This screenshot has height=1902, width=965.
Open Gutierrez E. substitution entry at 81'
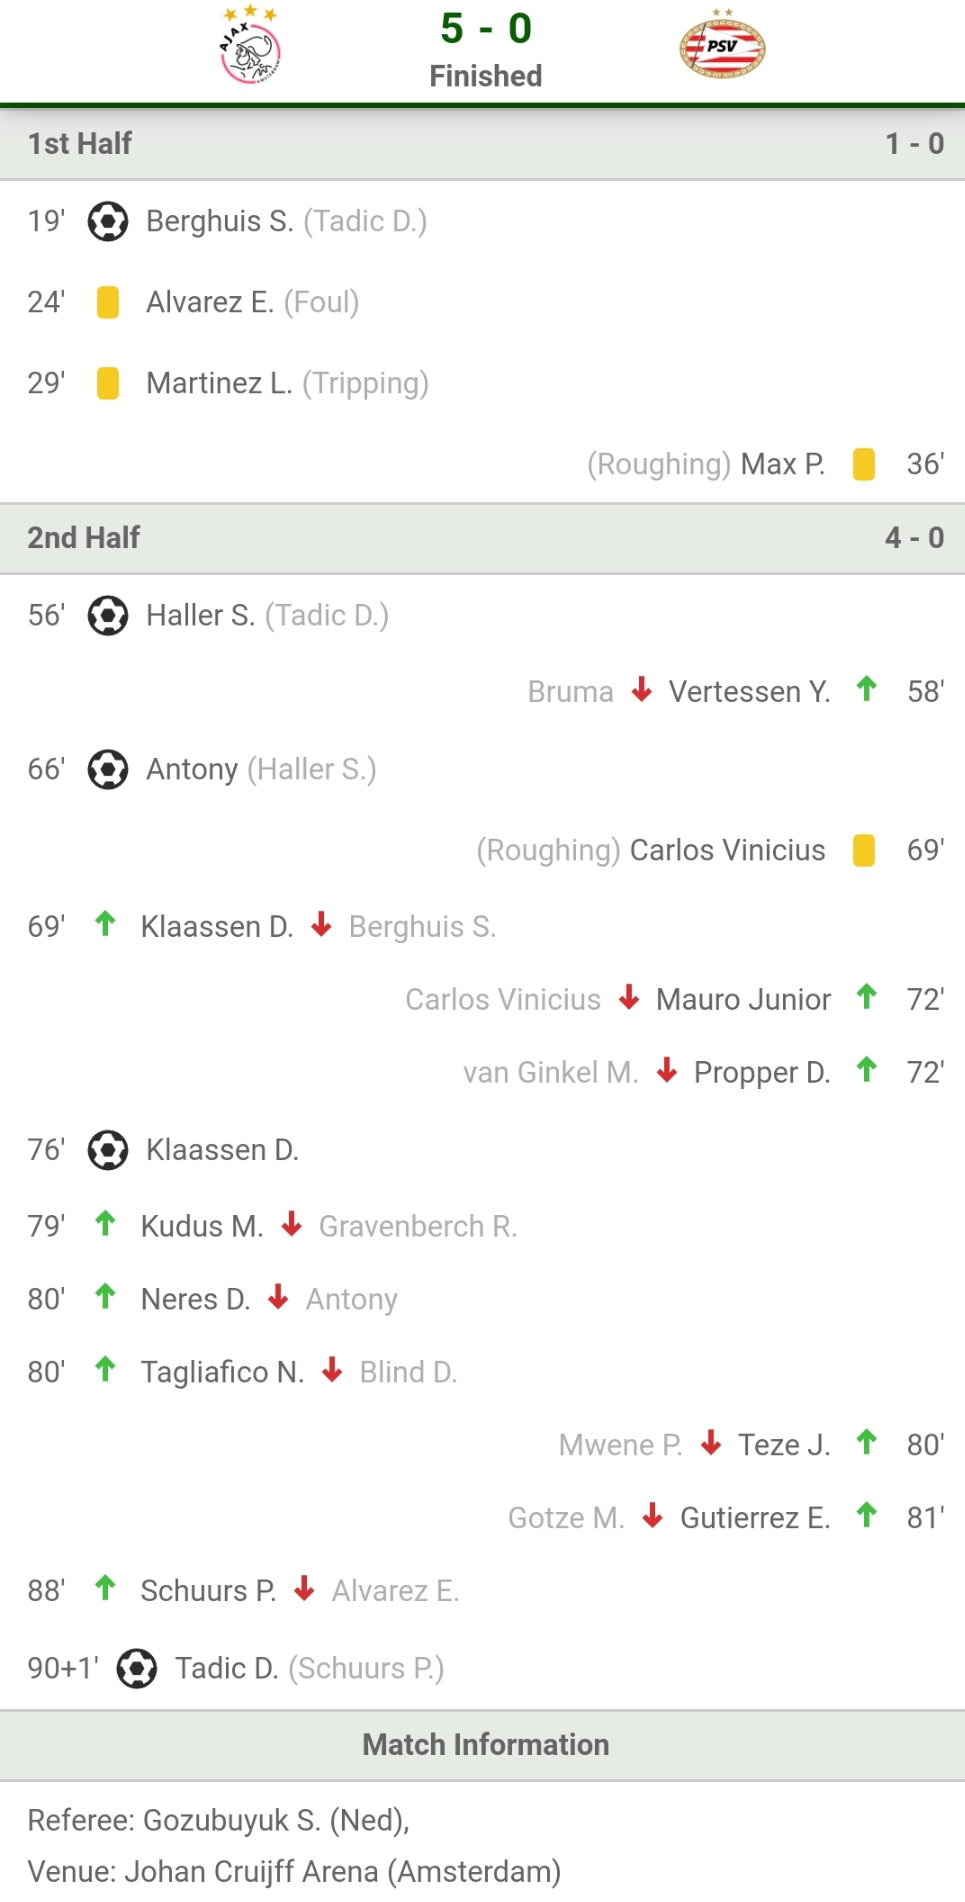(755, 1518)
